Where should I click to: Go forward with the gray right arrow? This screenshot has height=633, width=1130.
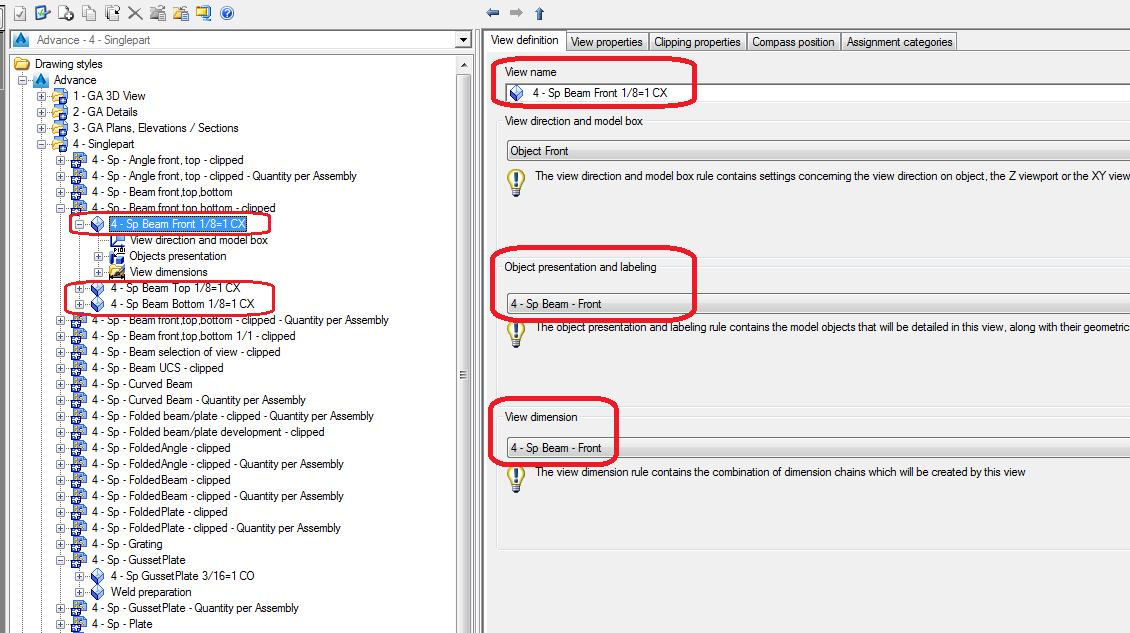coord(516,12)
